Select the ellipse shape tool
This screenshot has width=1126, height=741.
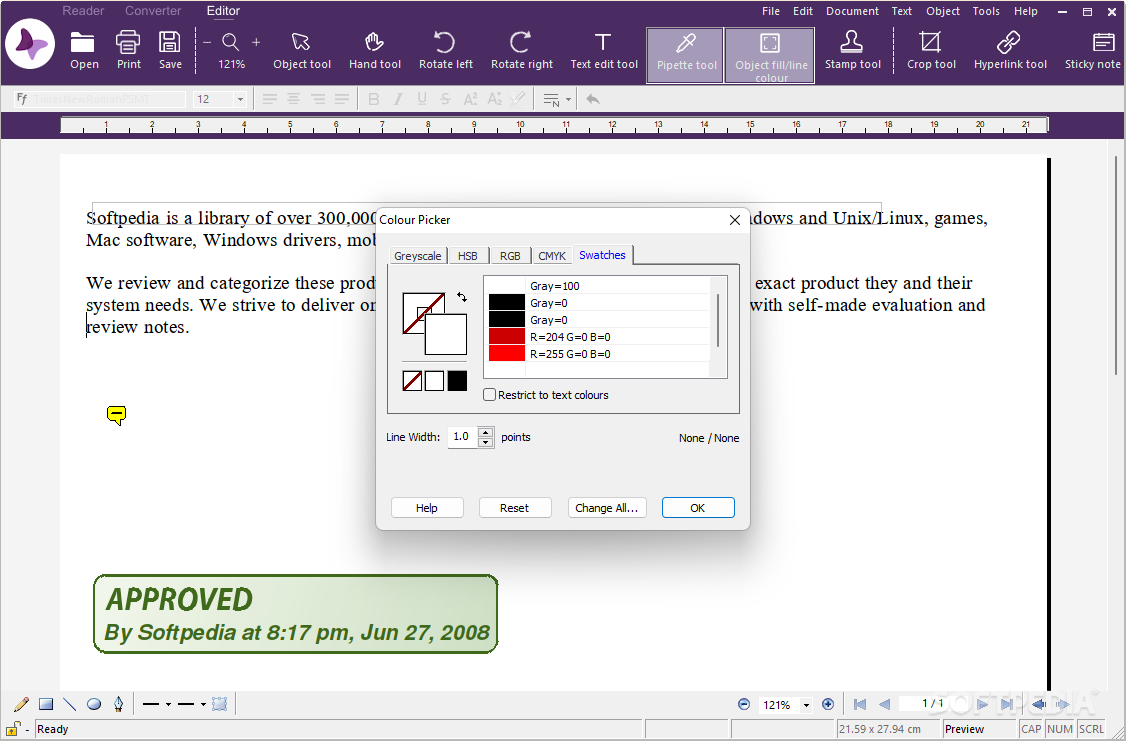94,704
